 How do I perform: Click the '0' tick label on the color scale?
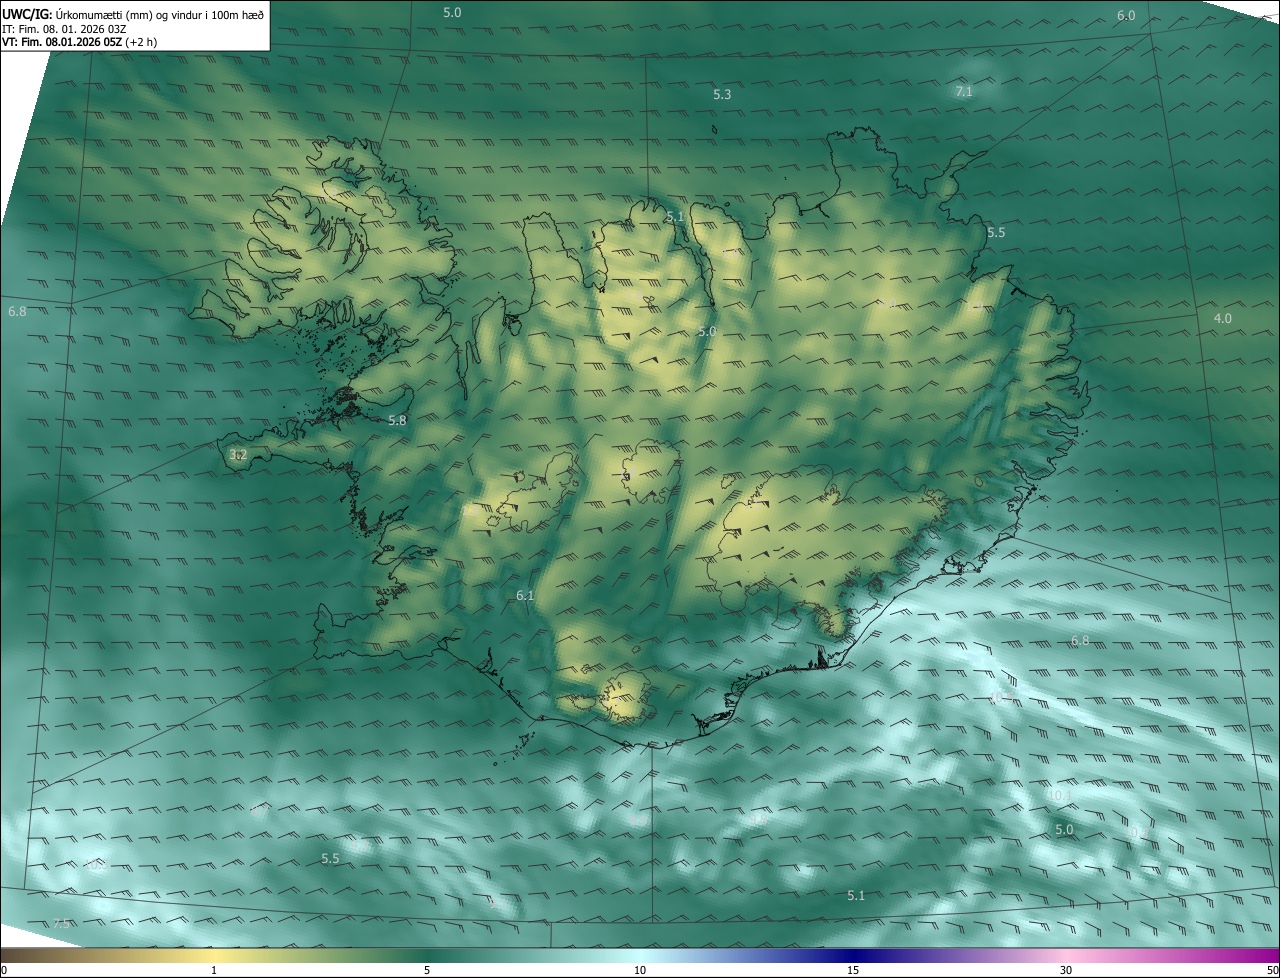coord(4,970)
